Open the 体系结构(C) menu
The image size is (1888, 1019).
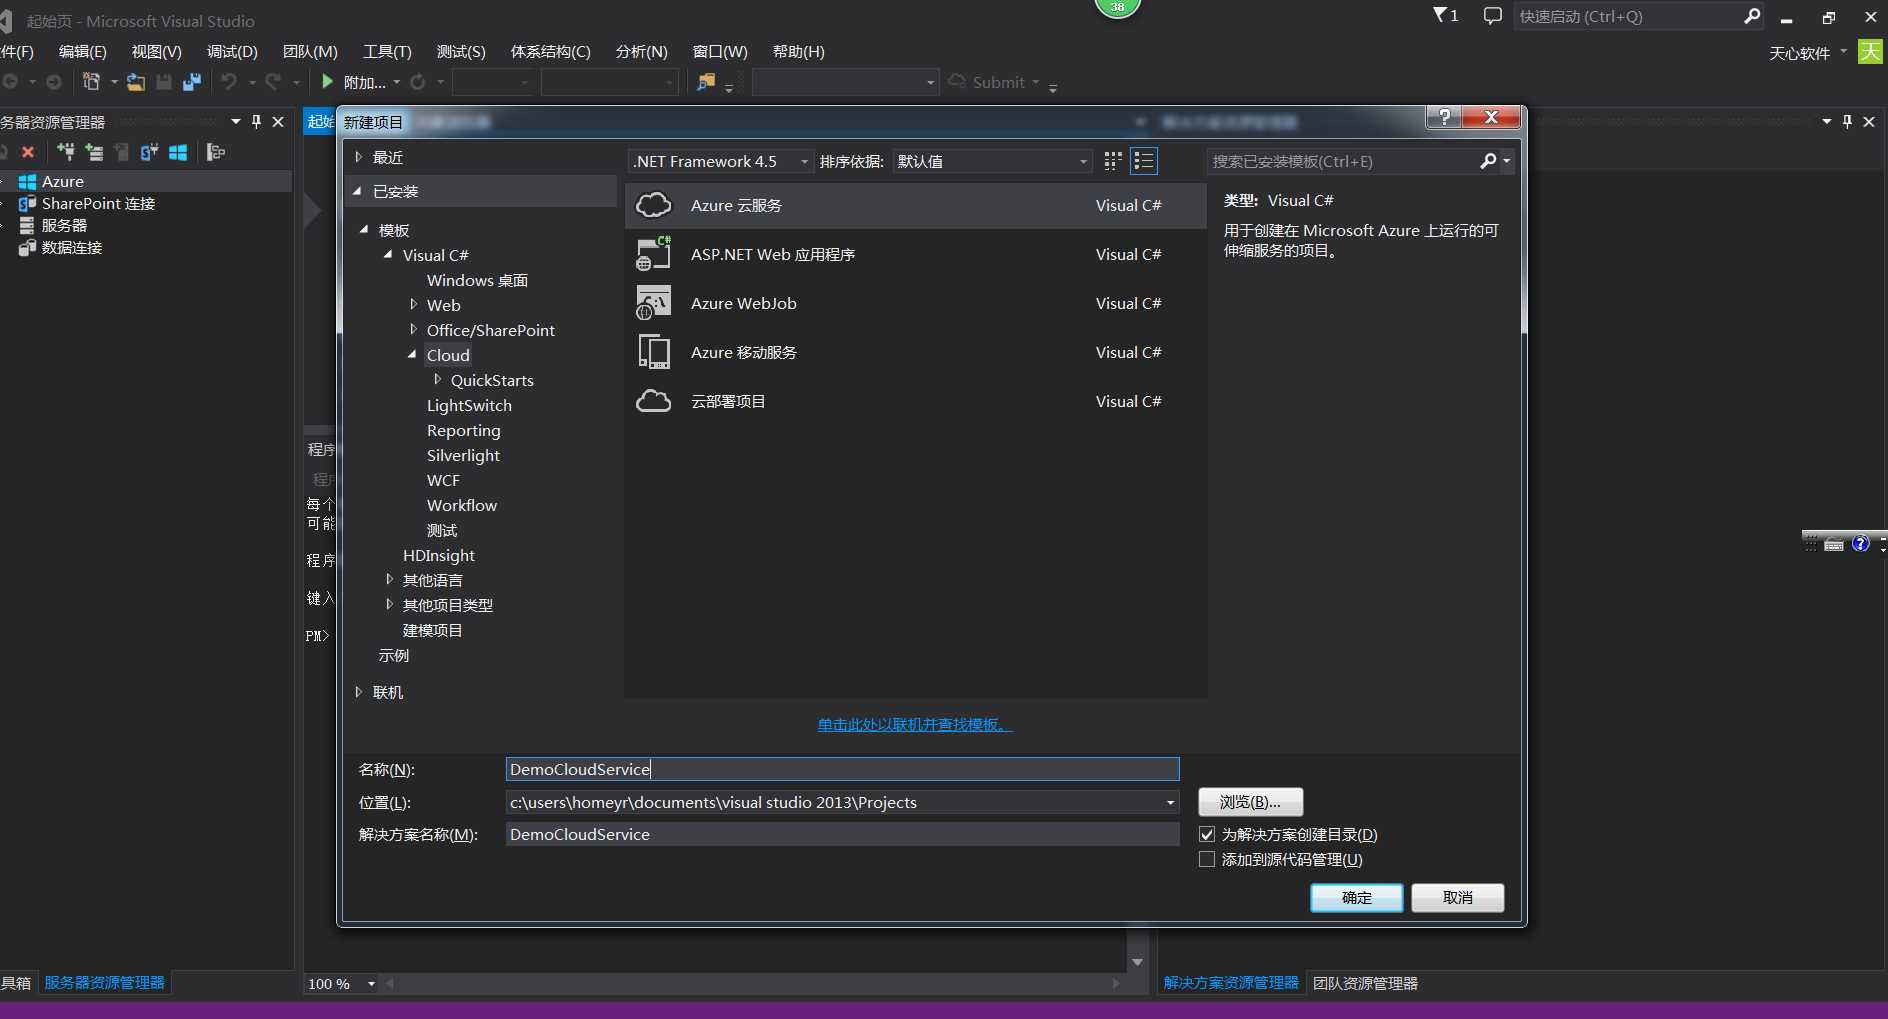550,52
